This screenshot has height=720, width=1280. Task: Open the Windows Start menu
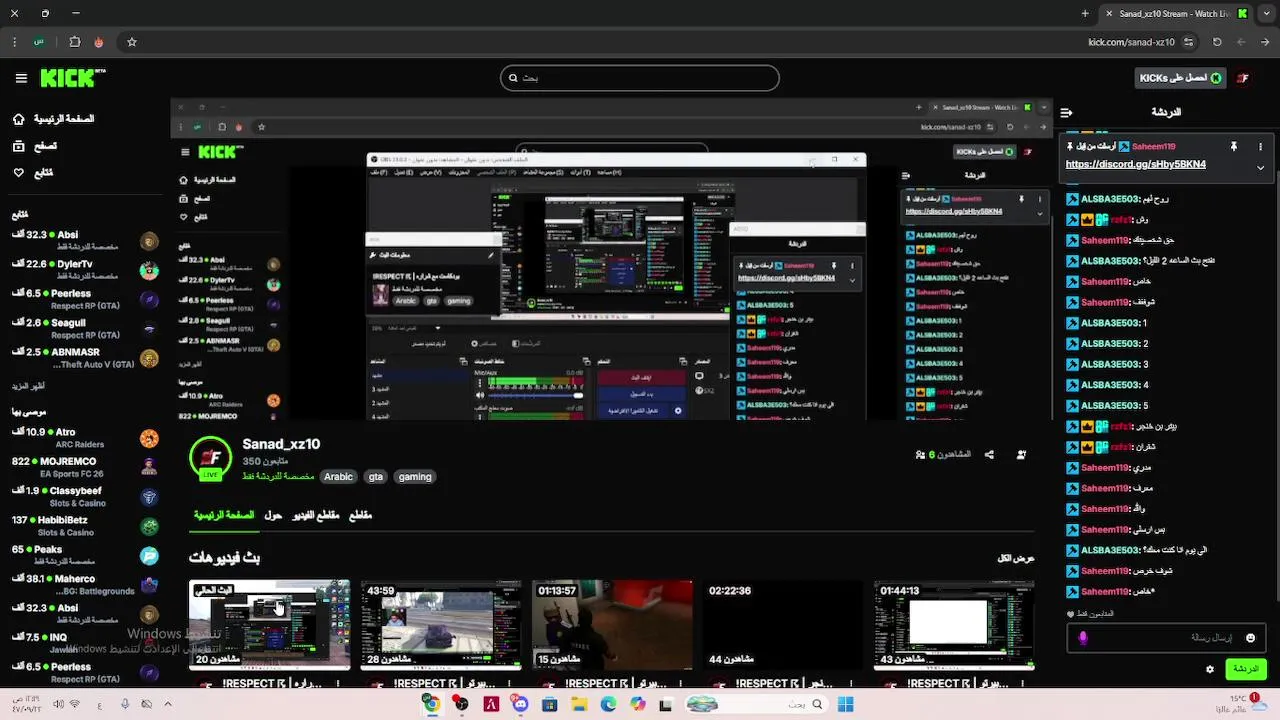click(845, 704)
